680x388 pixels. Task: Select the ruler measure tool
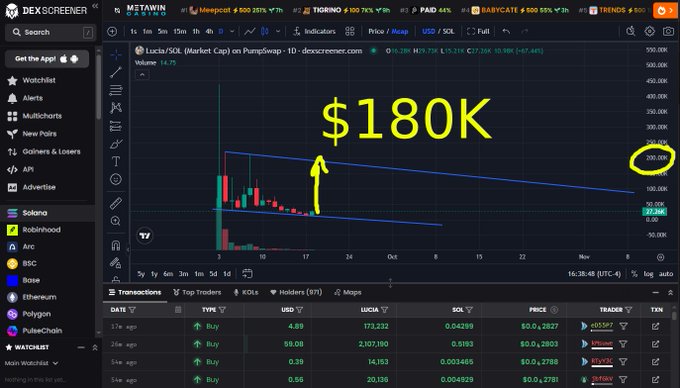[x=116, y=203]
